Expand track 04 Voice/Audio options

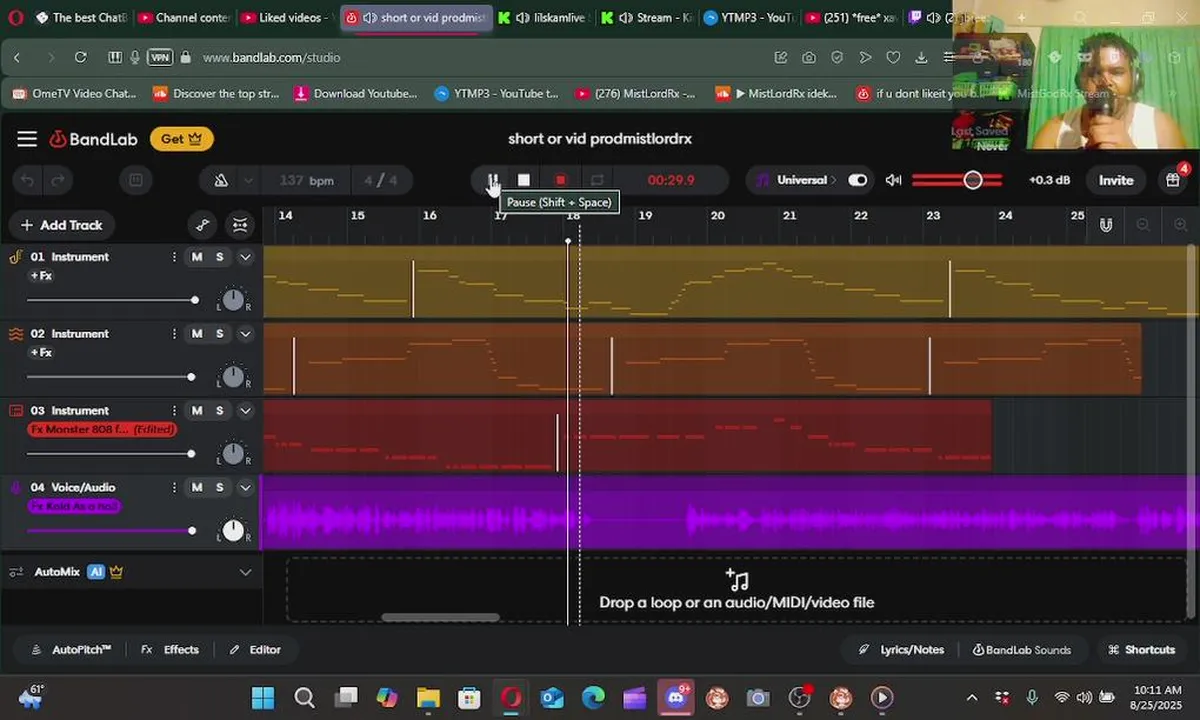click(245, 488)
